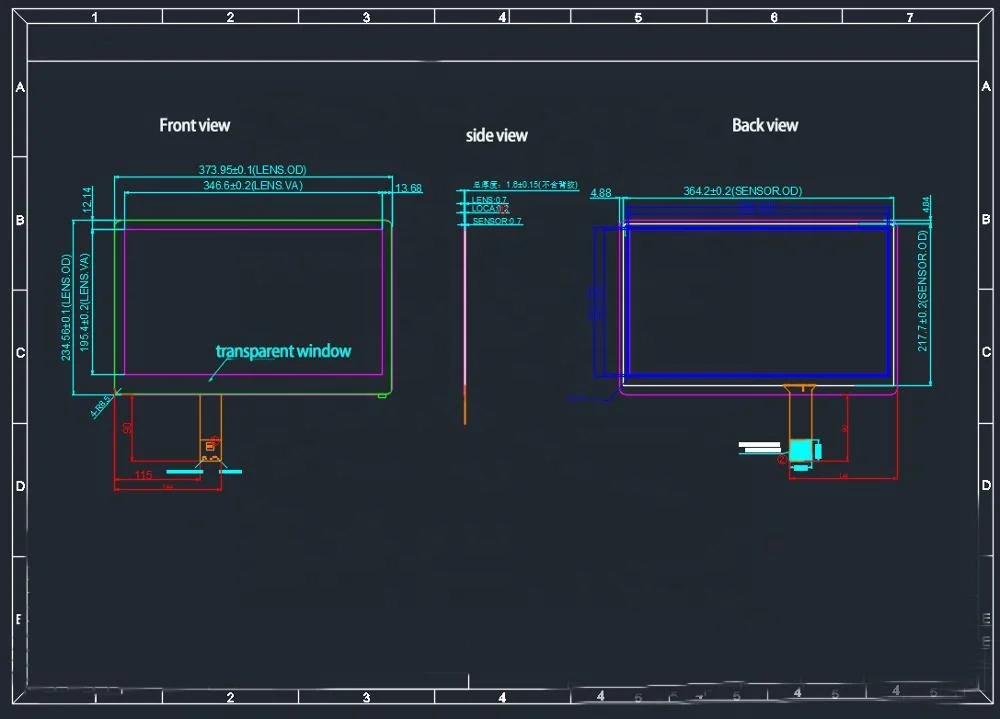Click the 'LOCA:0.2' thickness label
Viewport: 1000px width, 719px height.
(490, 209)
